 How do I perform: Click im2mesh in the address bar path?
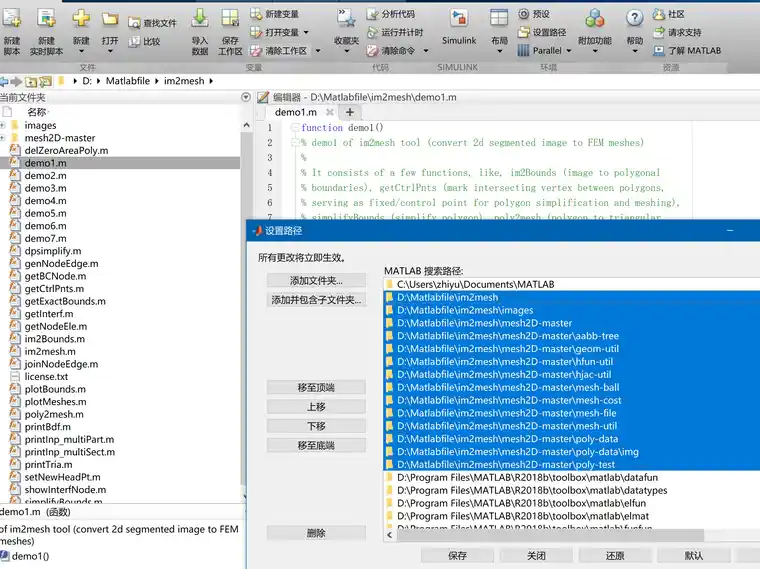point(184,81)
